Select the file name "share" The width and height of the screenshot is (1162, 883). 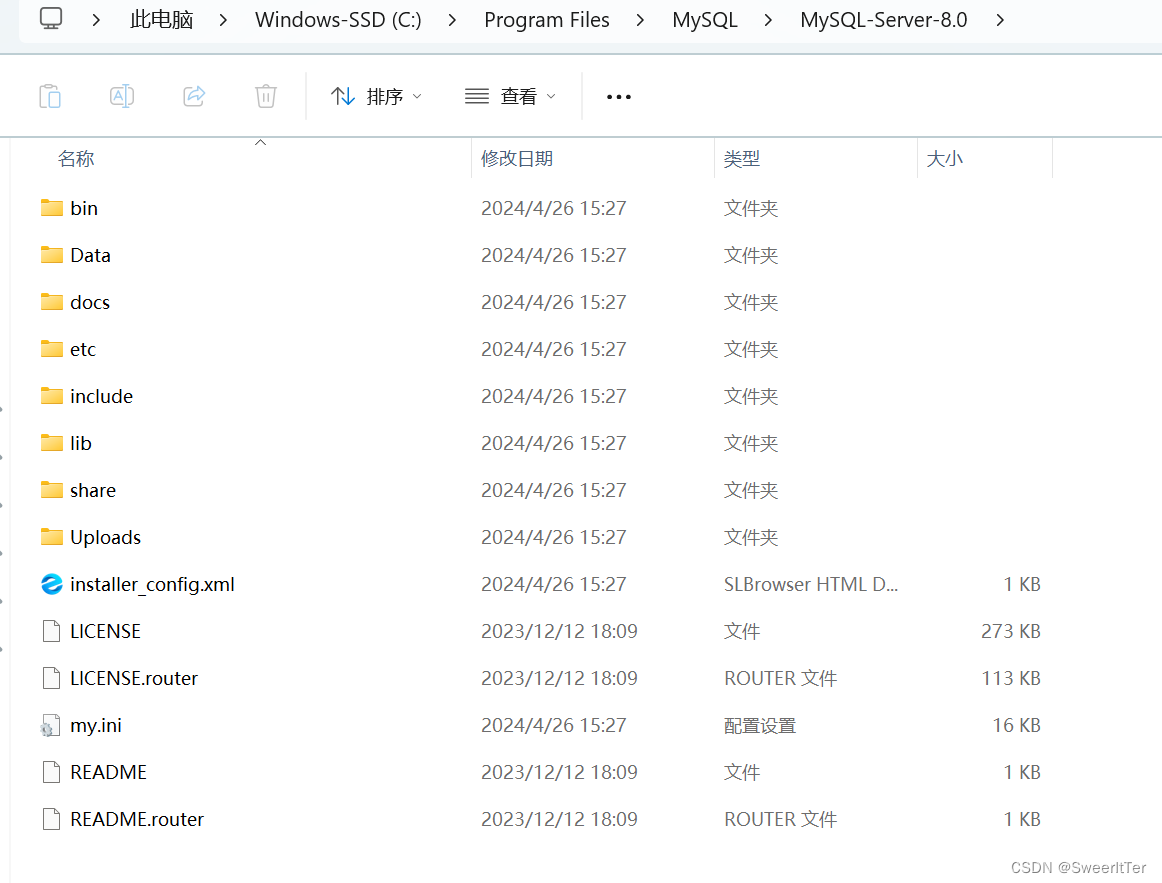point(93,490)
